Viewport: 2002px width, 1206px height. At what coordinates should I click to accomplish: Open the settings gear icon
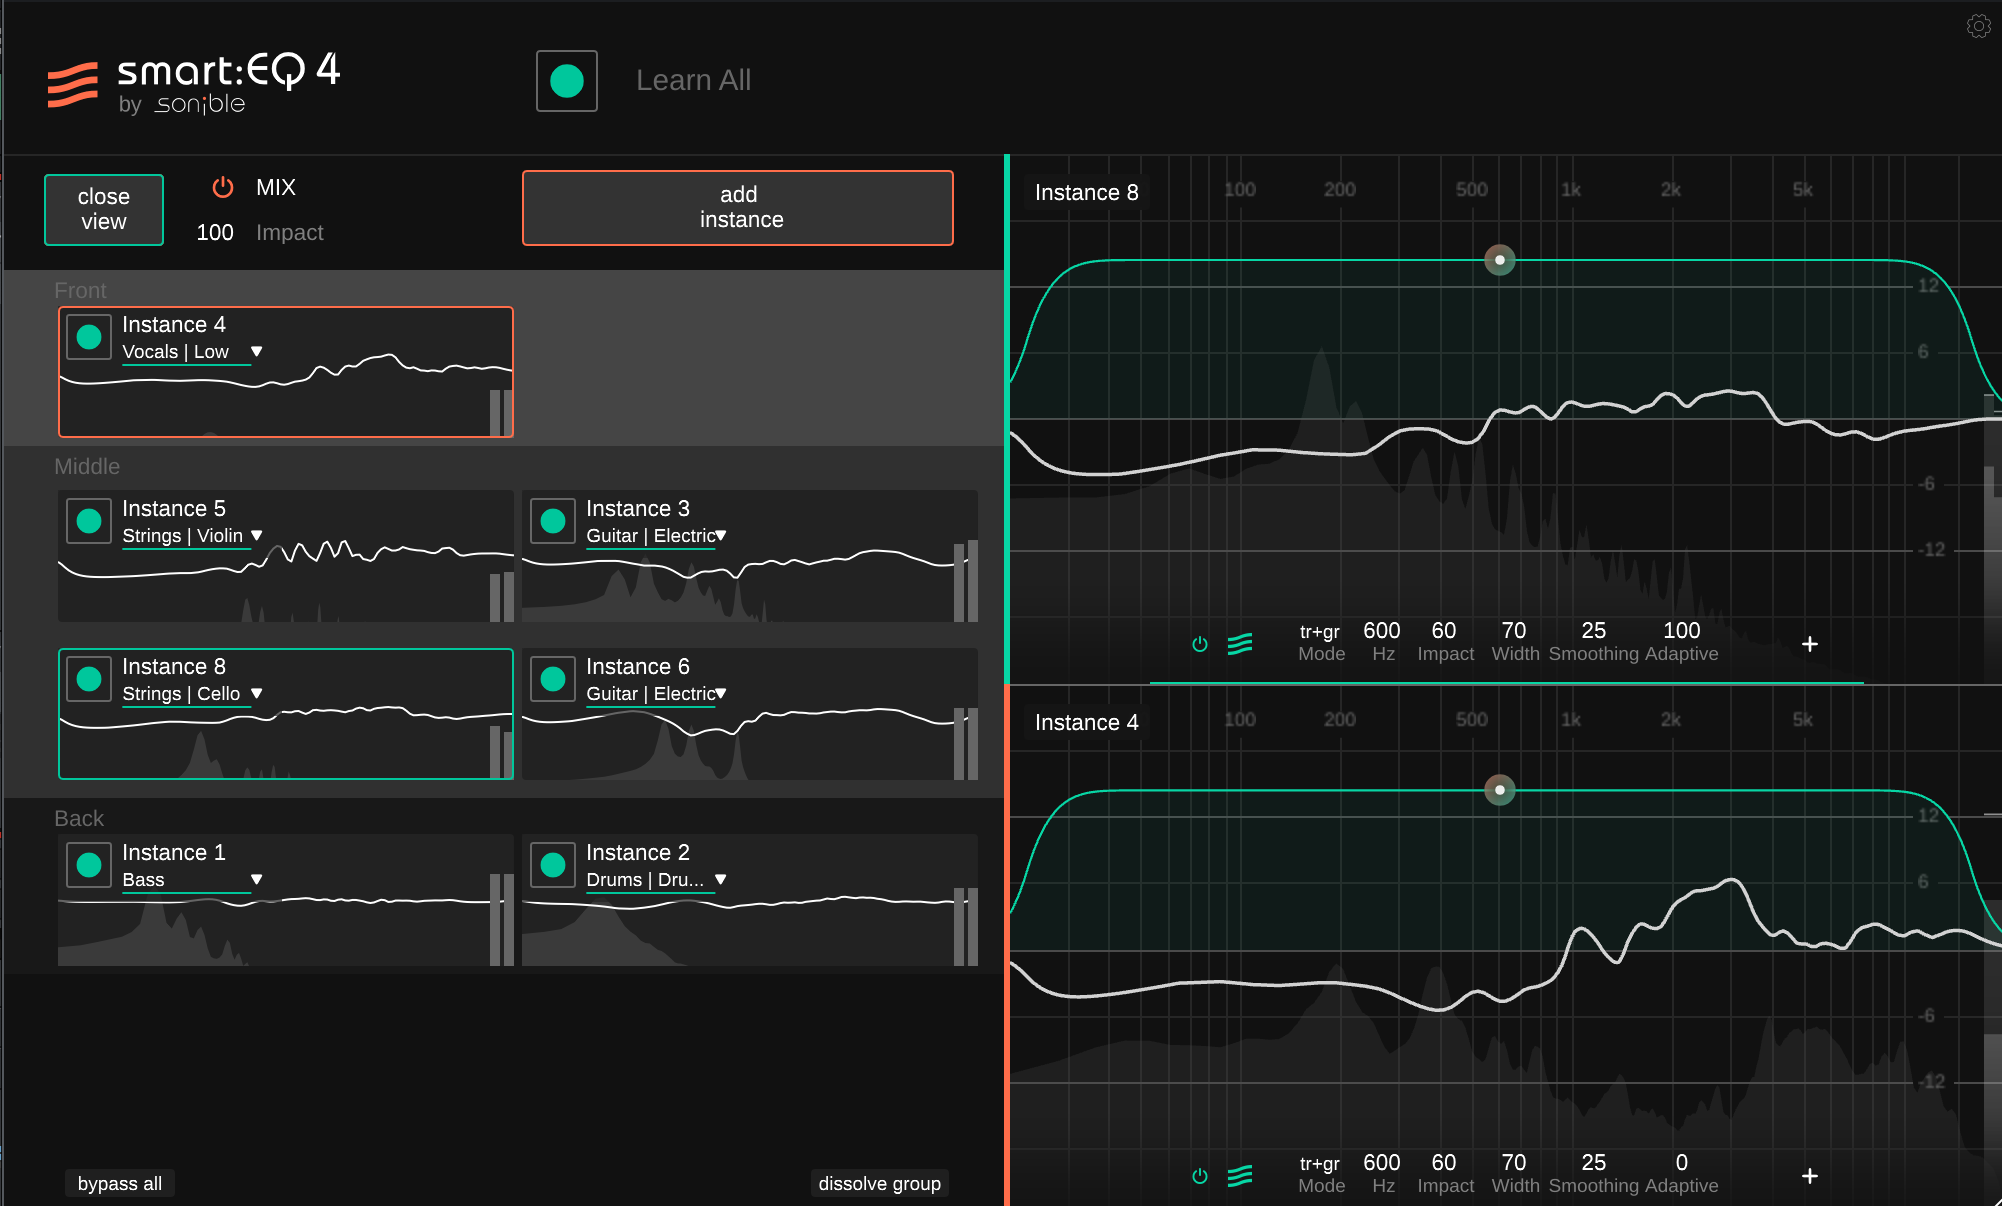tap(1978, 26)
